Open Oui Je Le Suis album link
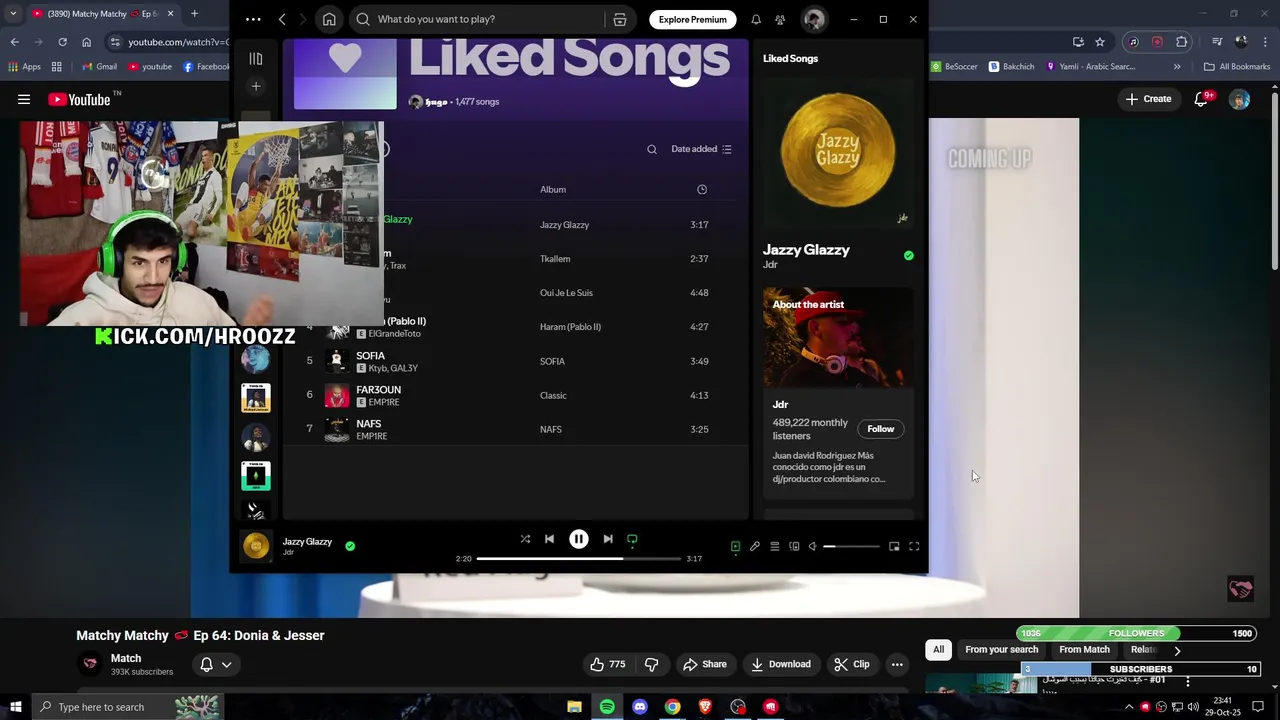1280x720 pixels. coord(566,293)
